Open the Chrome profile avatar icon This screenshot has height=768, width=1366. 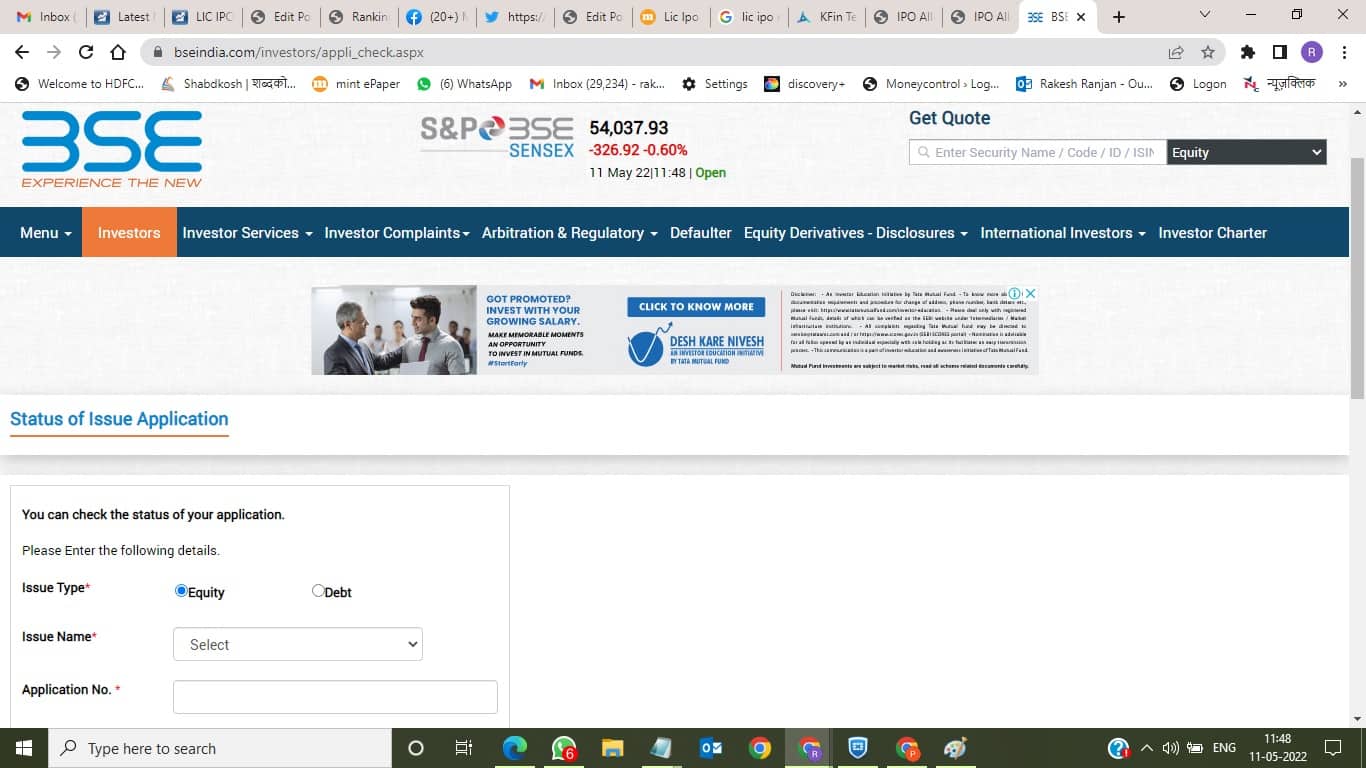pos(1311,52)
